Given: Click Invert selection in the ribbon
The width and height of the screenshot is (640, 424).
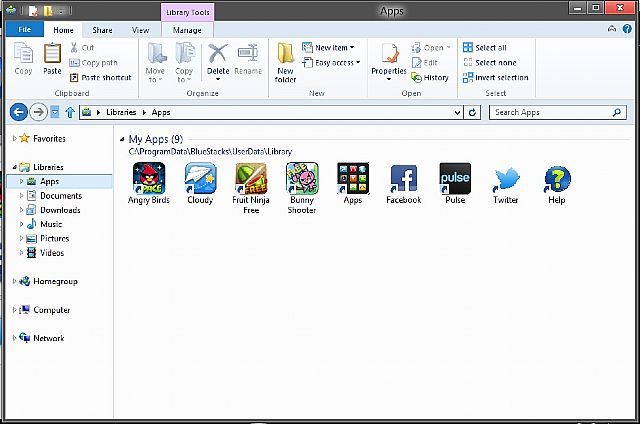Looking at the screenshot, I should (500, 77).
